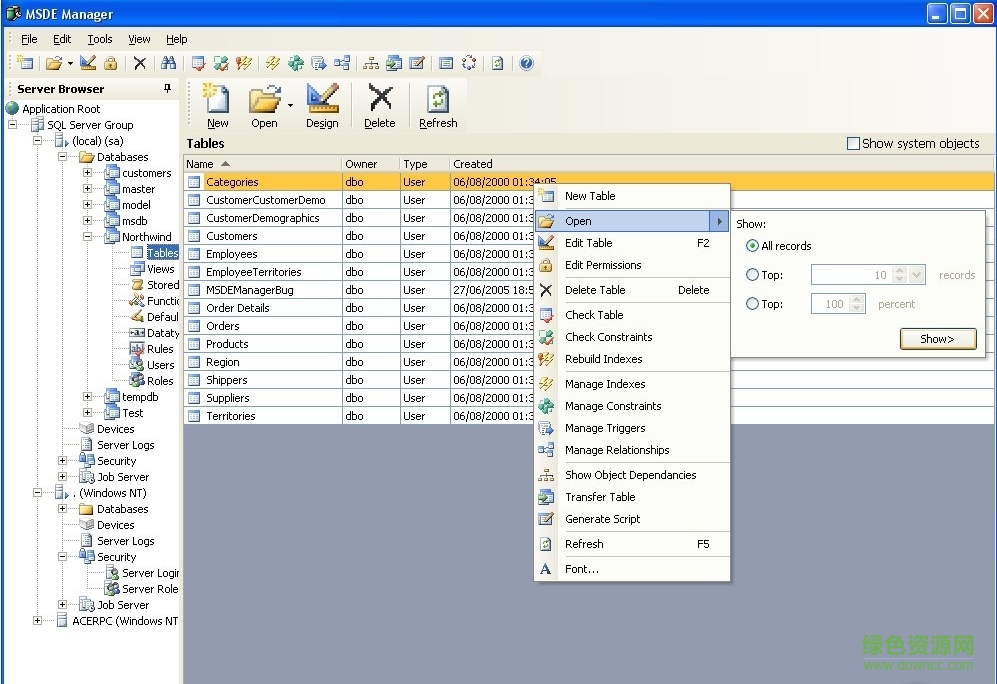Open the Tools menu

[98, 39]
